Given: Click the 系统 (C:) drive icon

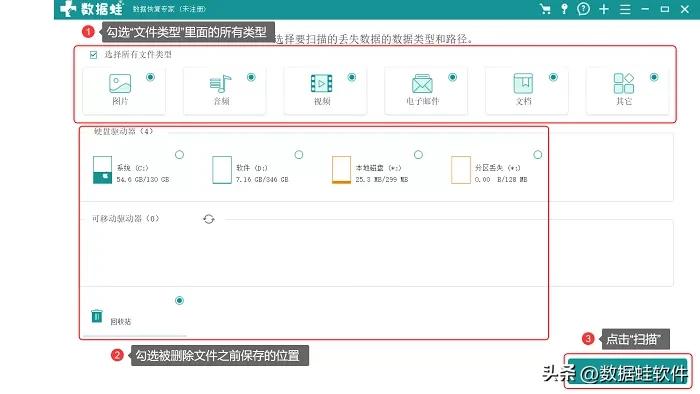Looking at the screenshot, I should pyautogui.click(x=102, y=170).
